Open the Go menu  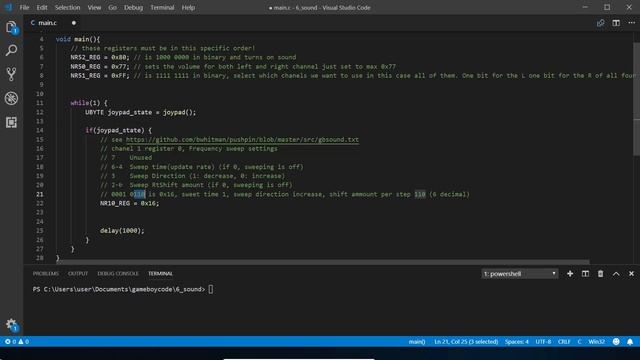click(x=112, y=7)
